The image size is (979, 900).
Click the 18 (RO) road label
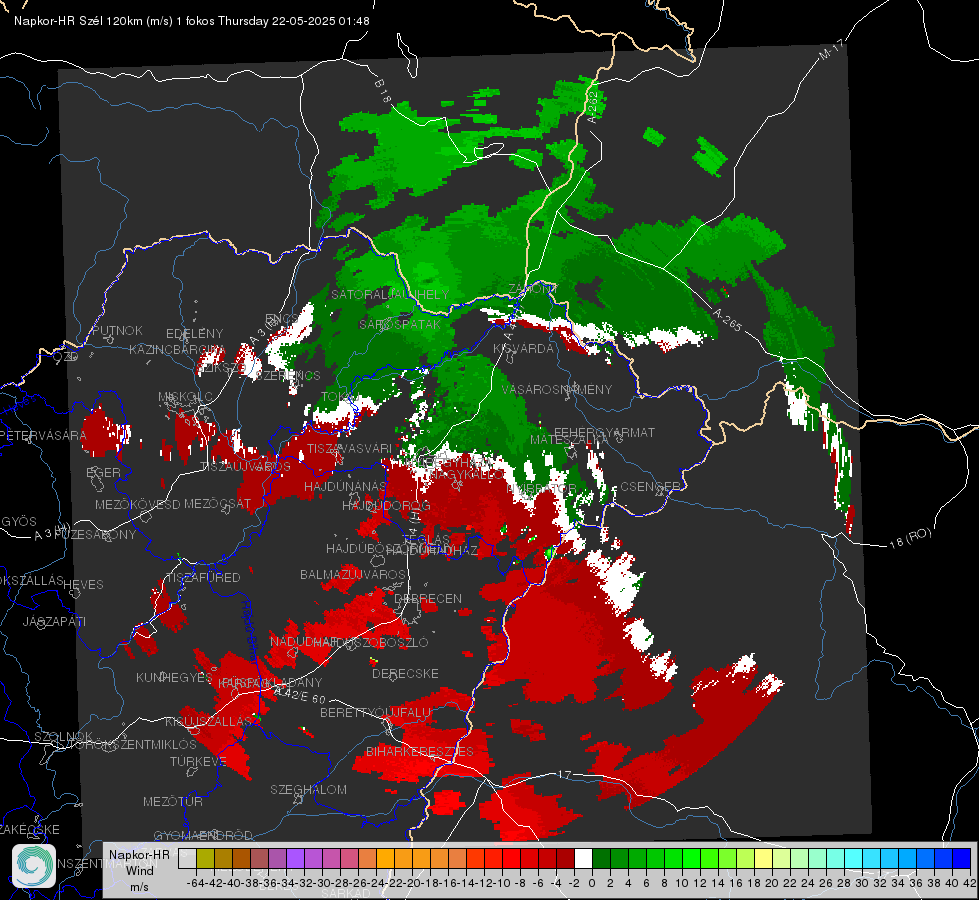coord(910,538)
